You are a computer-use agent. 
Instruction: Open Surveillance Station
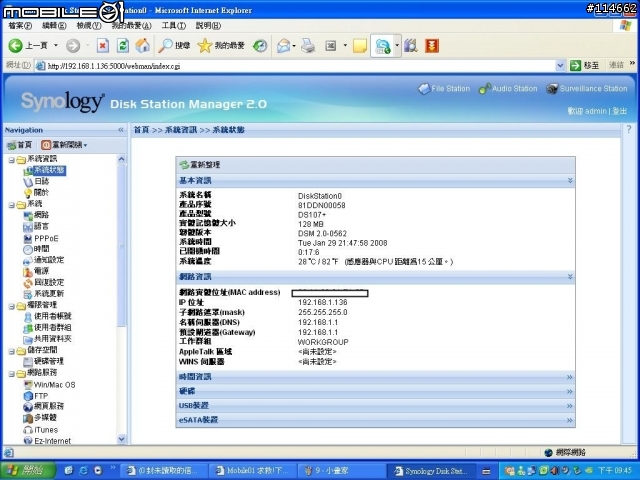click(x=587, y=89)
